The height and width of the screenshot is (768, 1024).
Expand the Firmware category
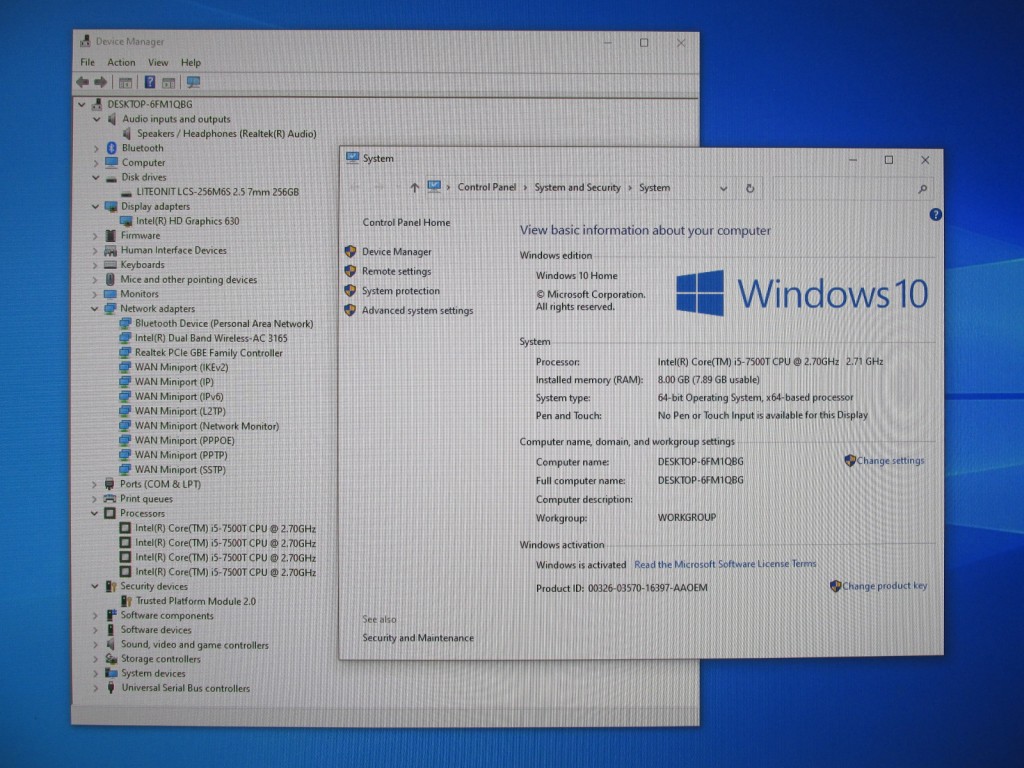(95, 236)
